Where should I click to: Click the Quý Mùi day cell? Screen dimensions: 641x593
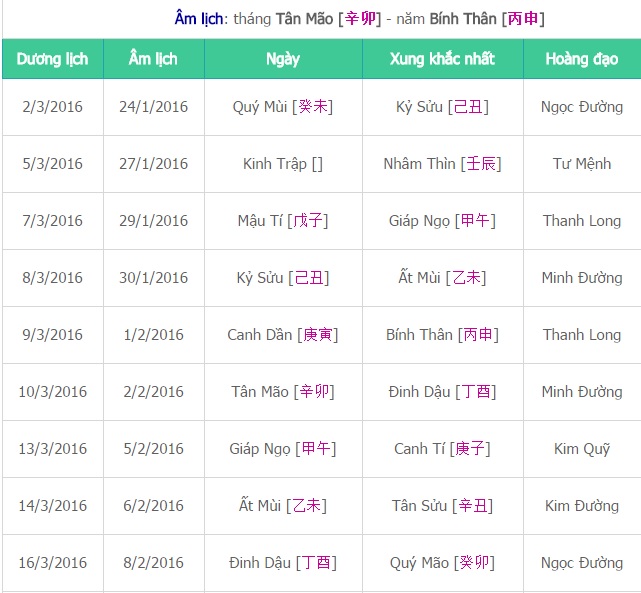[283, 107]
